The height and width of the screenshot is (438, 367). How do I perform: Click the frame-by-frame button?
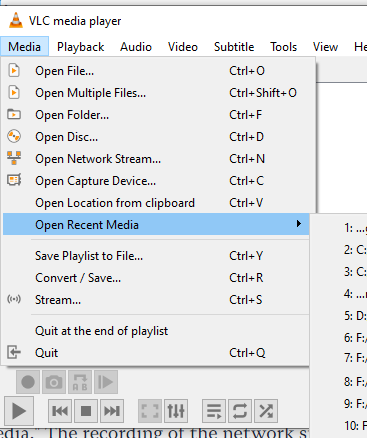click(106, 382)
